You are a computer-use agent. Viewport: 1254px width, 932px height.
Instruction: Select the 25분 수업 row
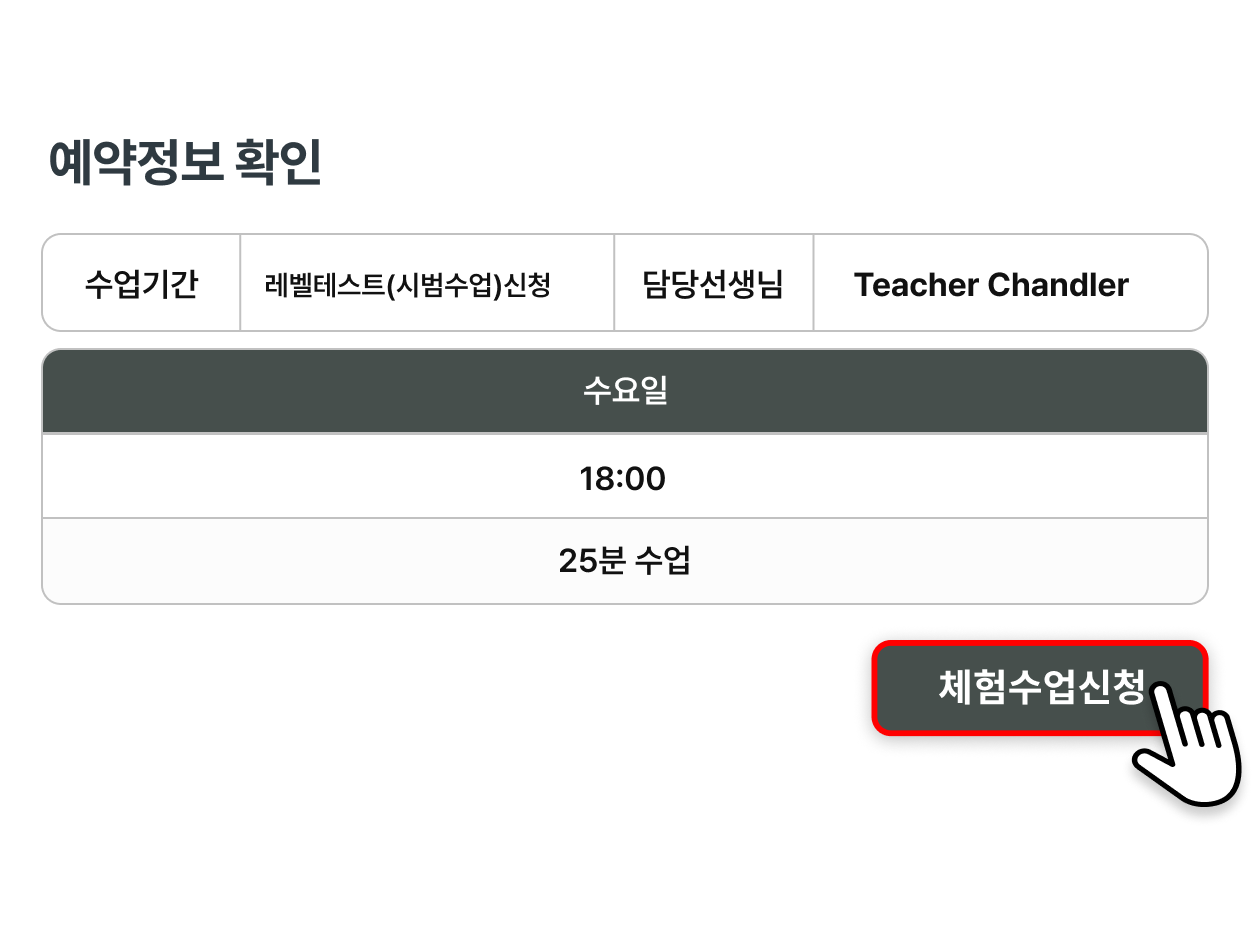point(625,561)
